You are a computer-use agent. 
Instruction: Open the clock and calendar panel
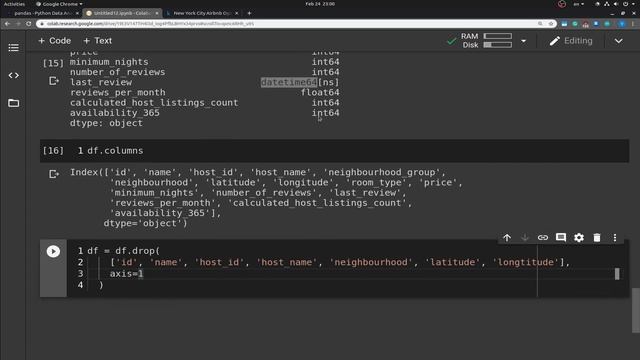coord(320,4)
